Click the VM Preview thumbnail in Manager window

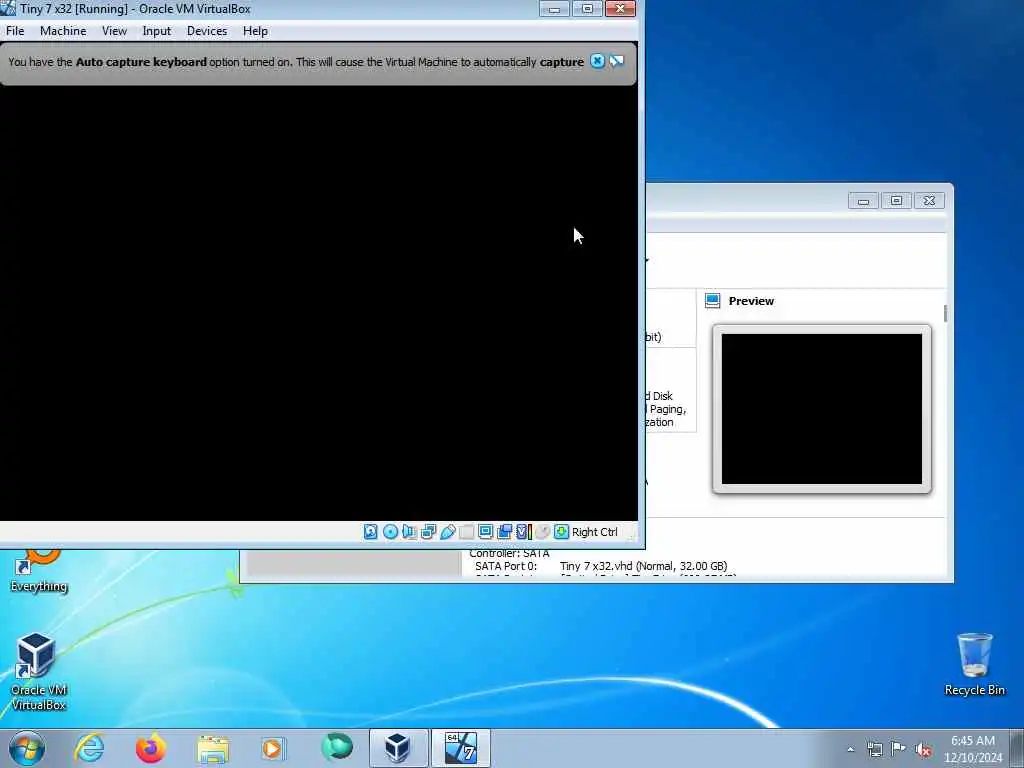[x=822, y=409]
